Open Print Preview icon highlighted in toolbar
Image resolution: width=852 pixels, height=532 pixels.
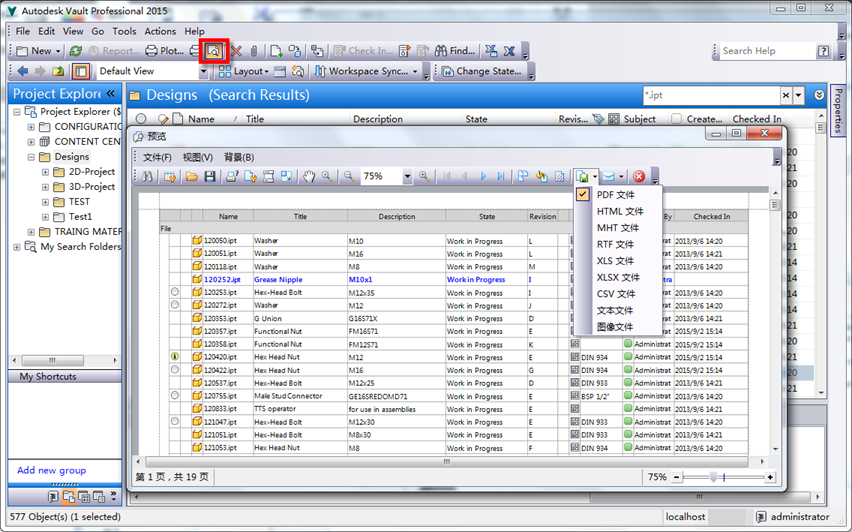214,51
